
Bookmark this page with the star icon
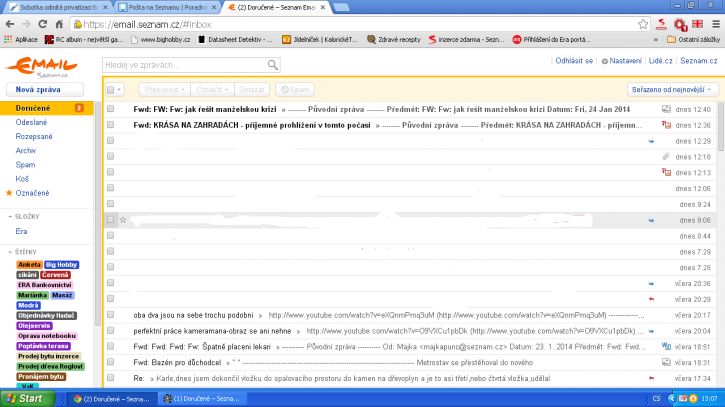click(643, 24)
